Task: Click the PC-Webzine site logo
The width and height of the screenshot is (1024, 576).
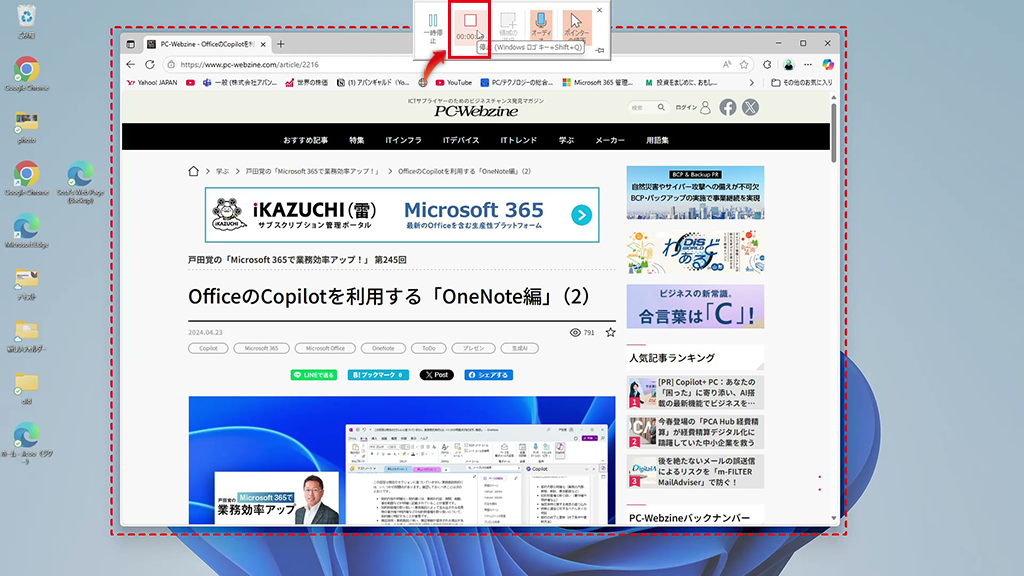Action: (x=476, y=111)
